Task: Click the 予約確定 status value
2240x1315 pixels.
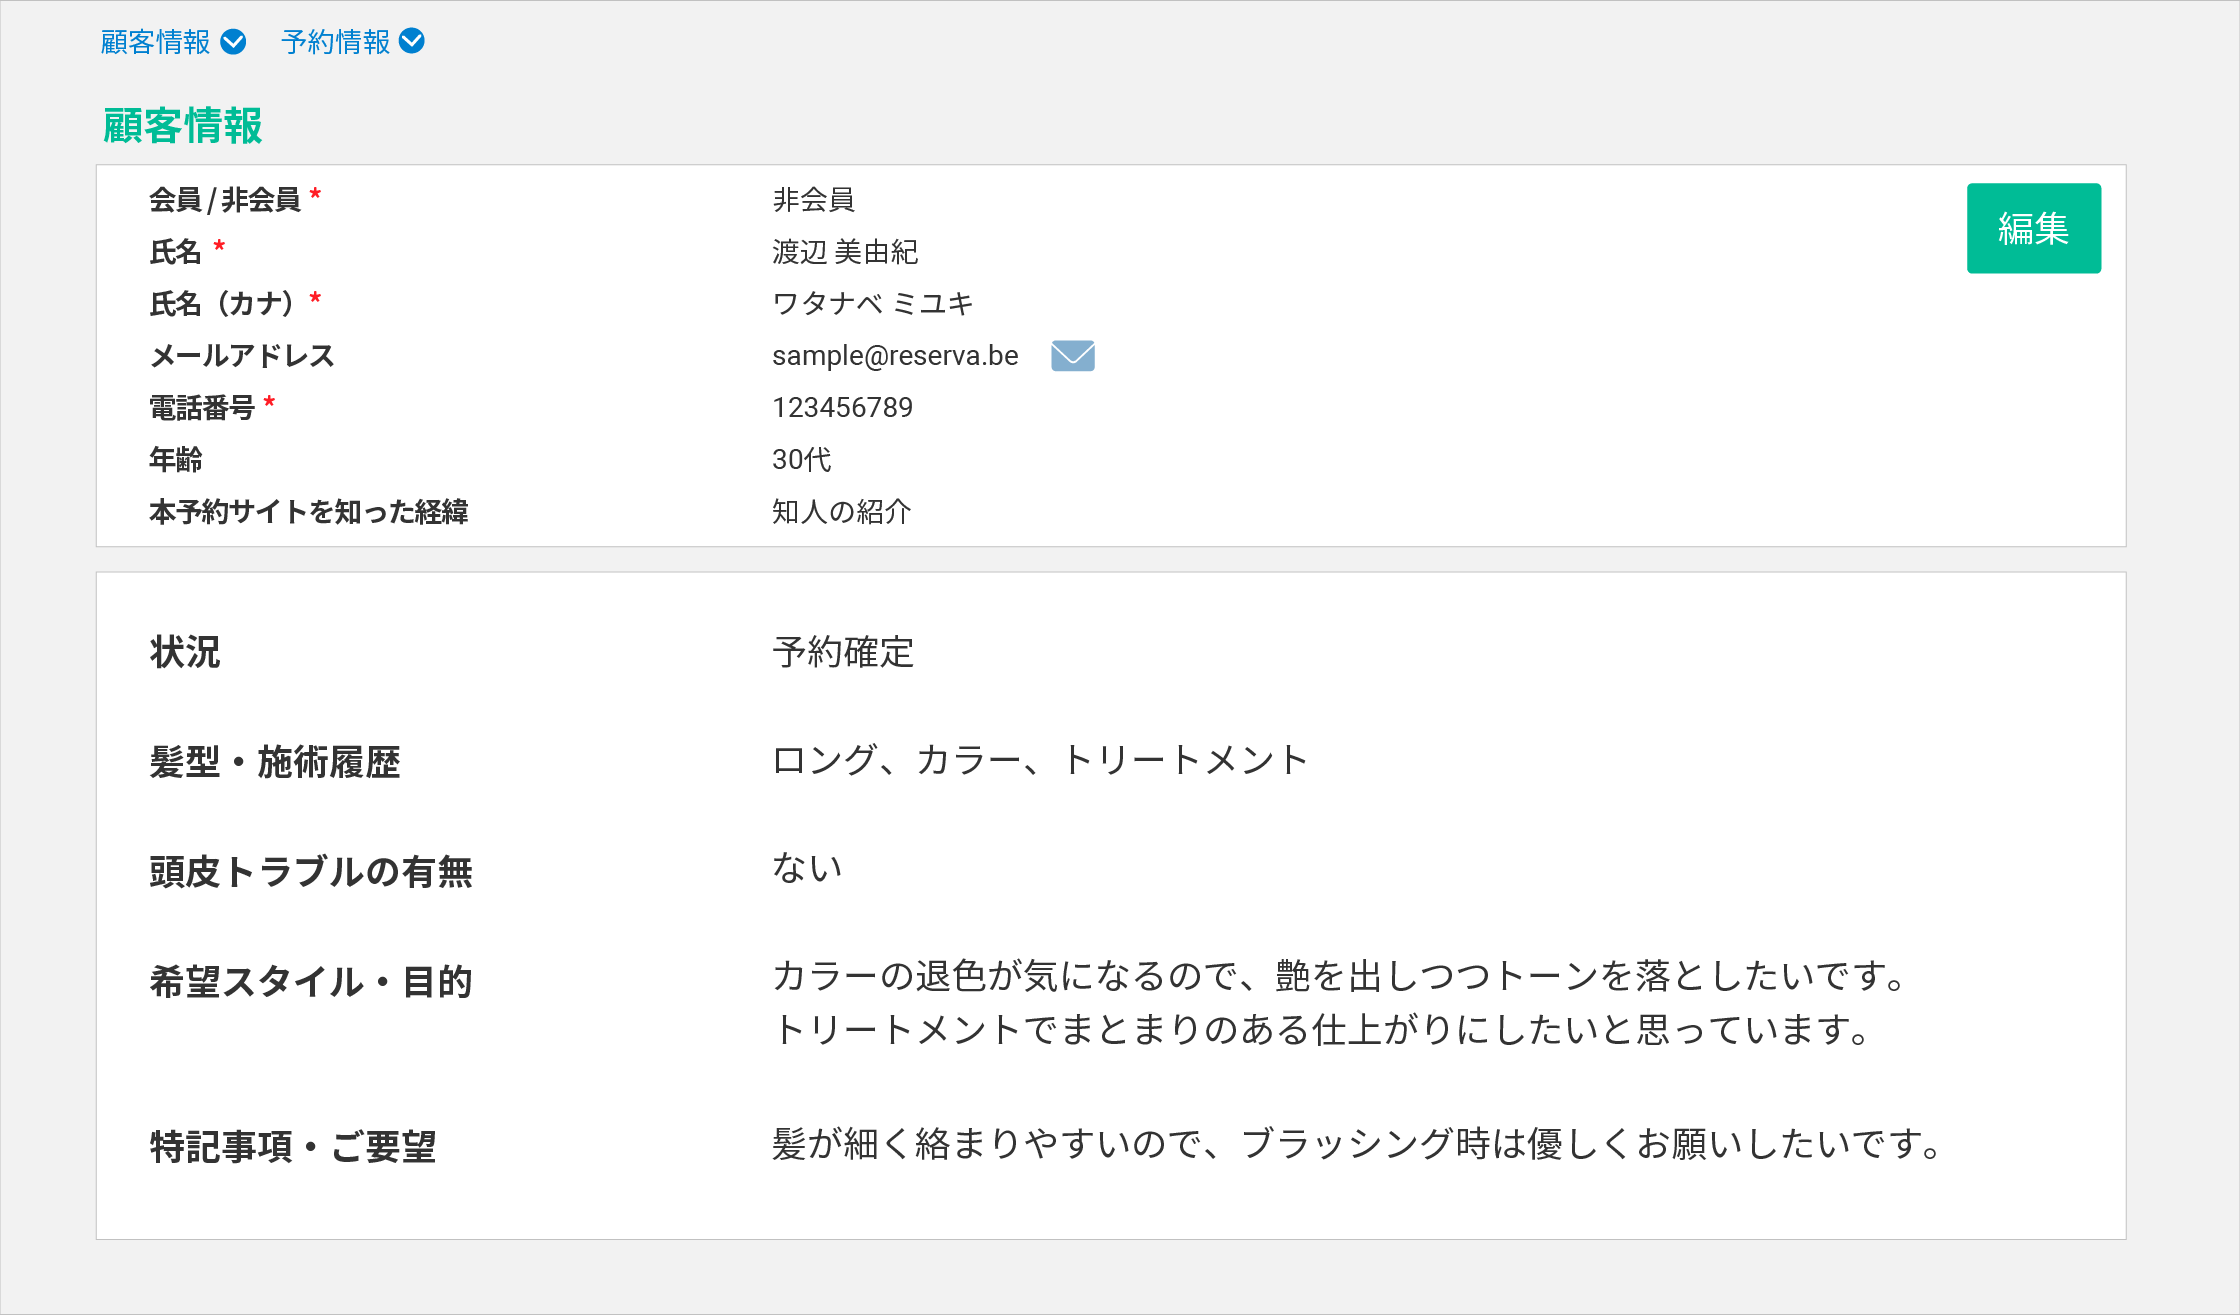Action: pyautogui.click(x=843, y=652)
